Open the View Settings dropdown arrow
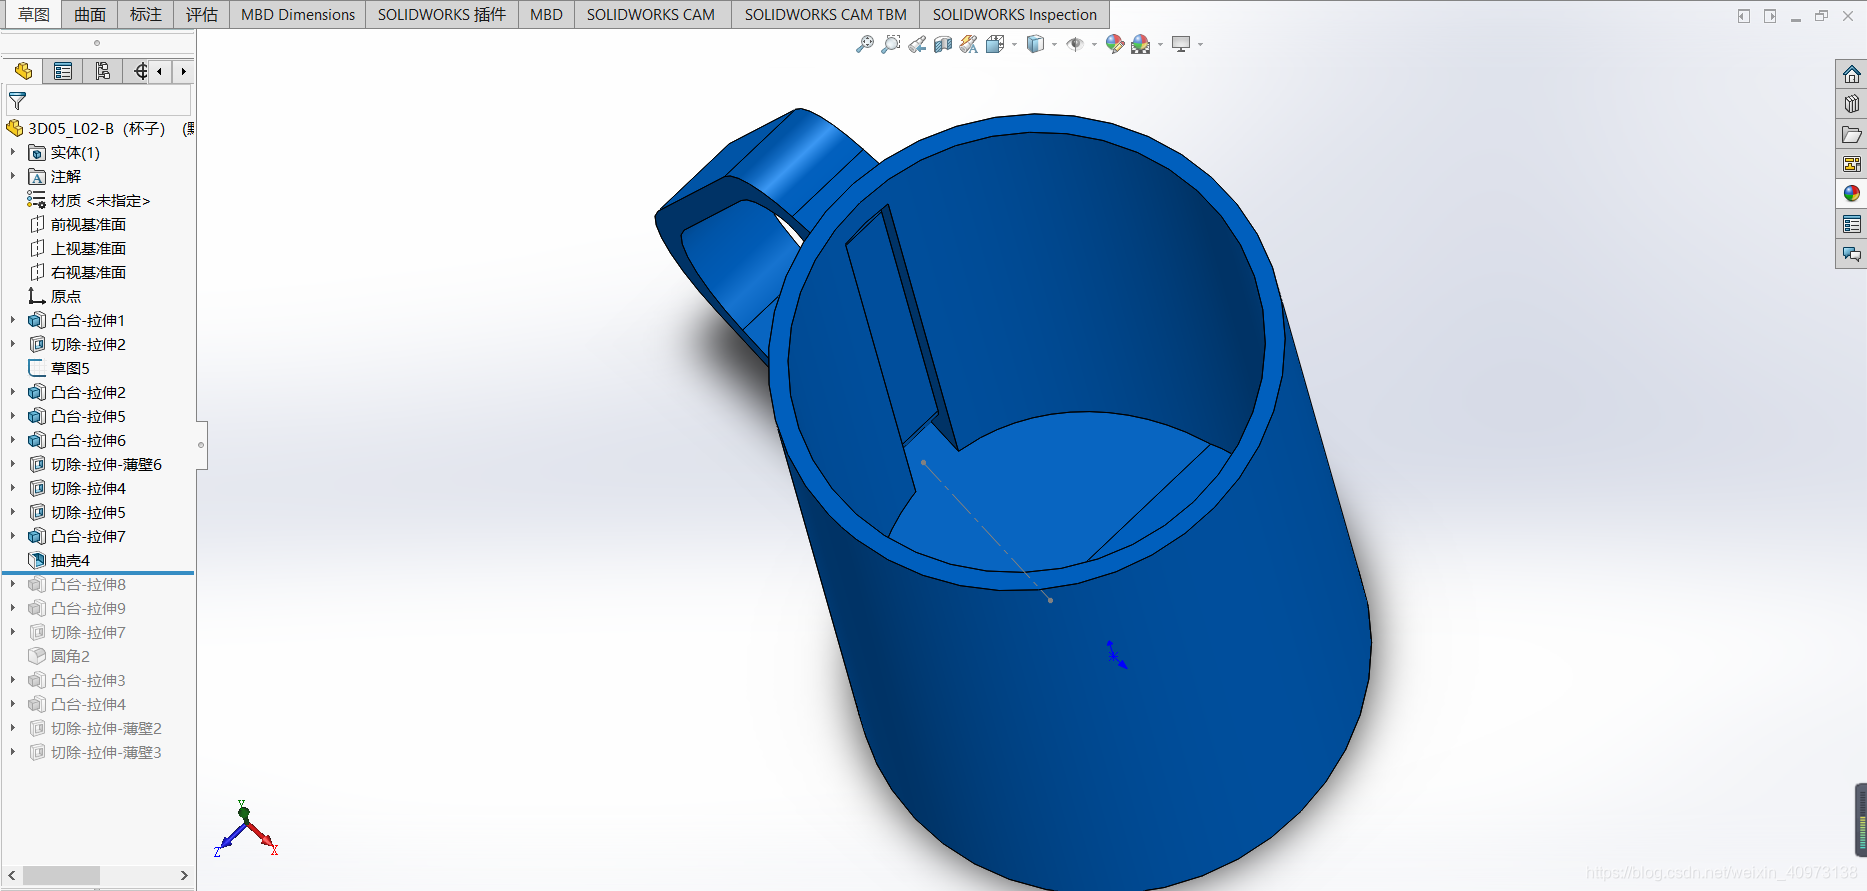The width and height of the screenshot is (1867, 891). click(1200, 44)
